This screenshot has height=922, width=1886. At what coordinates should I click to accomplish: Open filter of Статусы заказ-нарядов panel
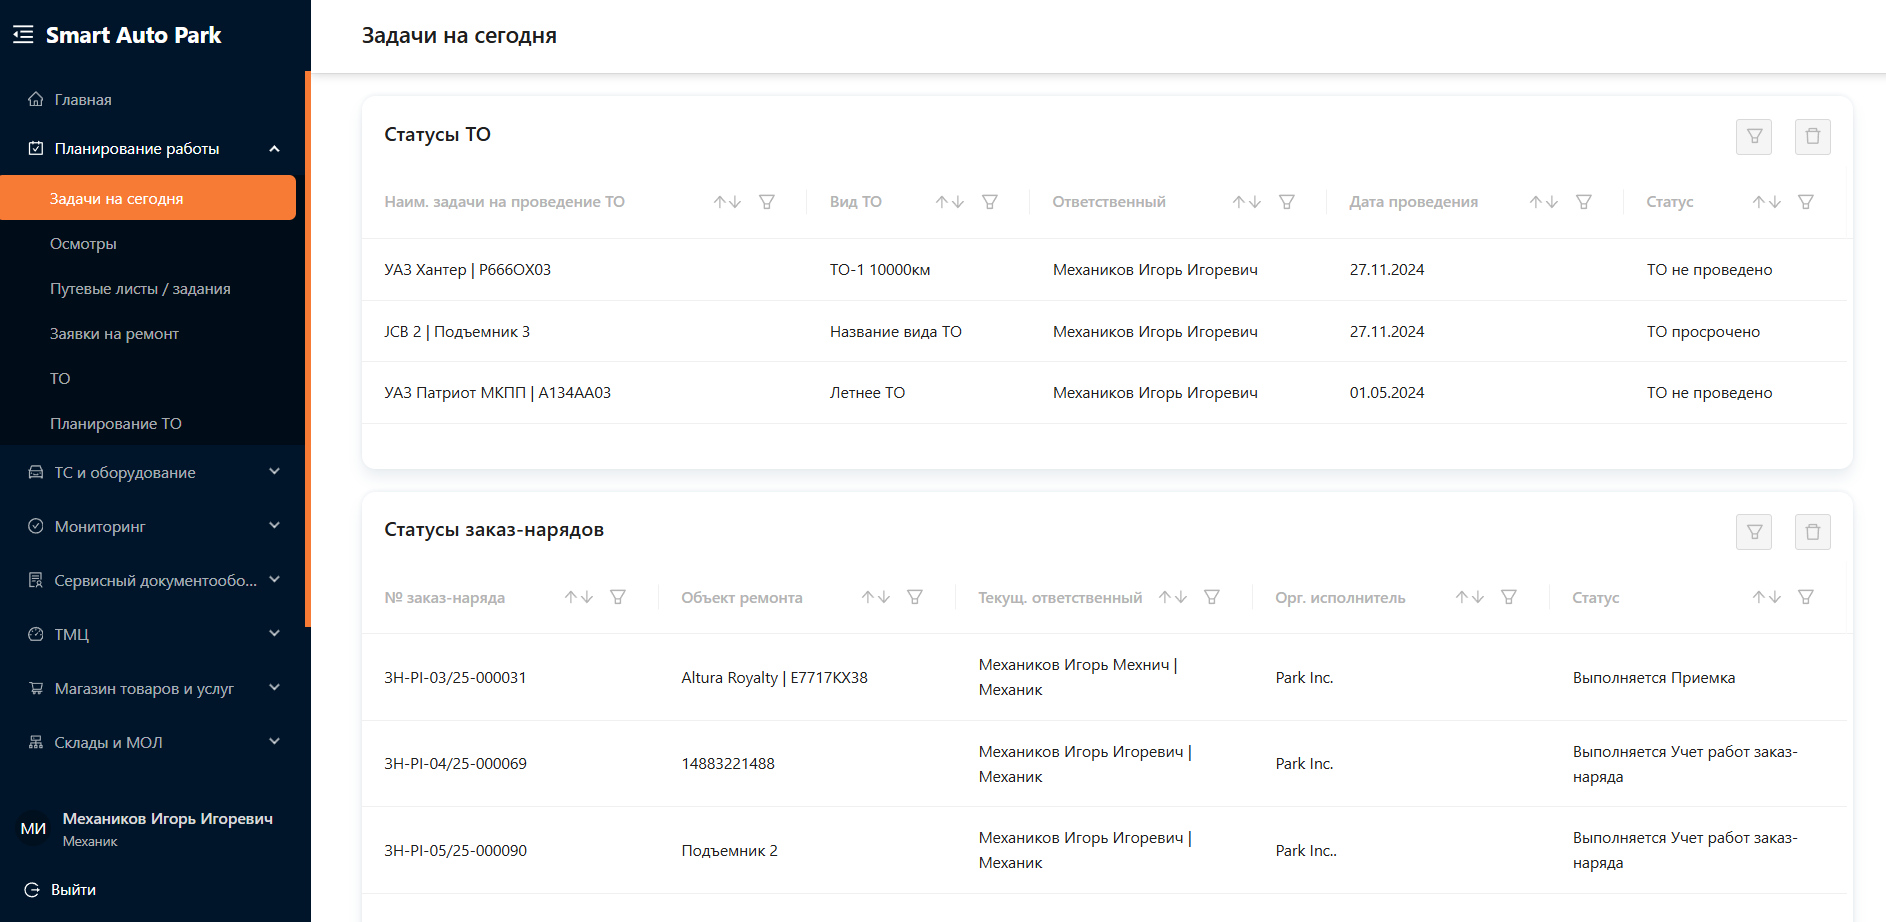click(1754, 532)
